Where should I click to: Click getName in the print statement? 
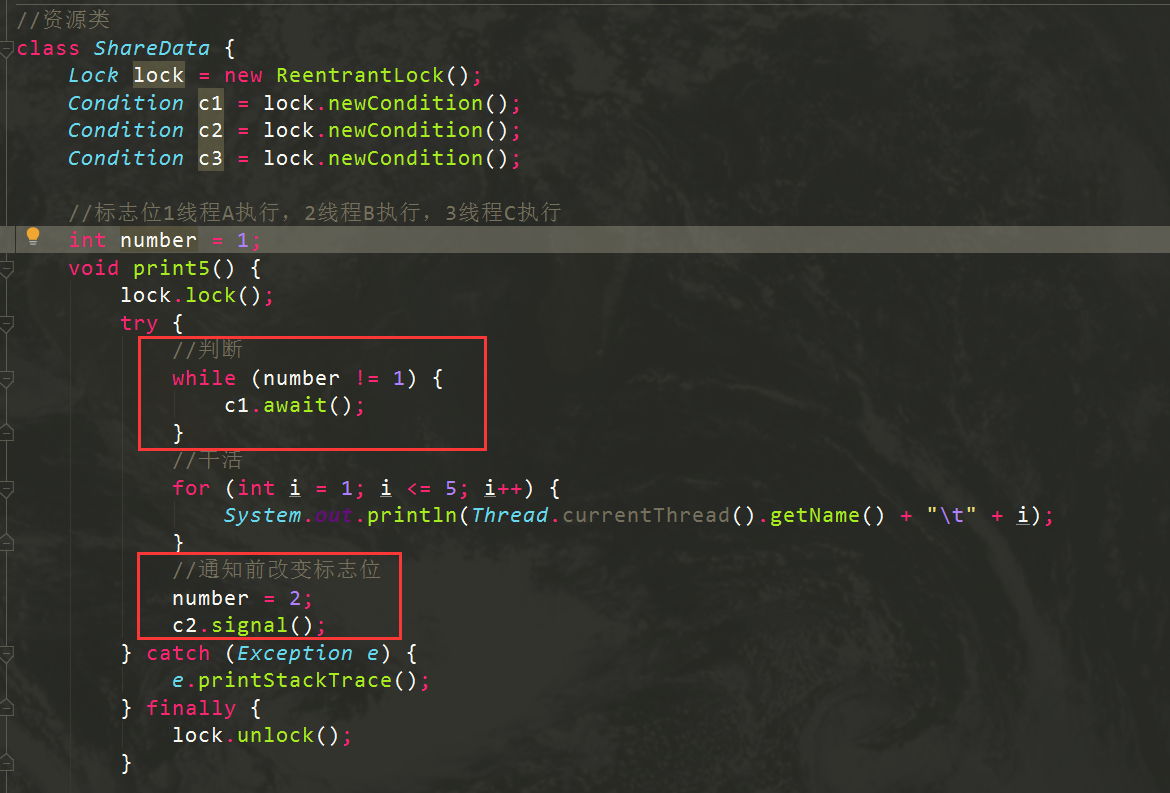(x=816, y=515)
